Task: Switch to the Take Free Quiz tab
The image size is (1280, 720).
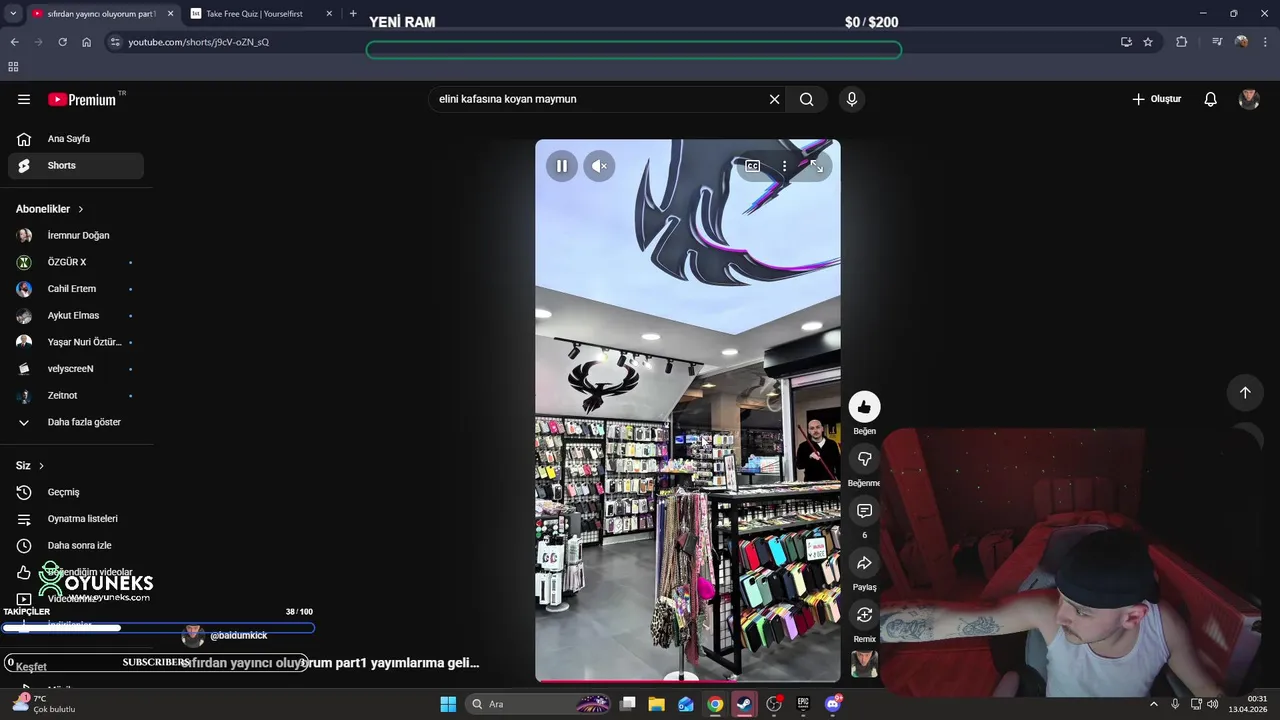Action: coord(255,14)
